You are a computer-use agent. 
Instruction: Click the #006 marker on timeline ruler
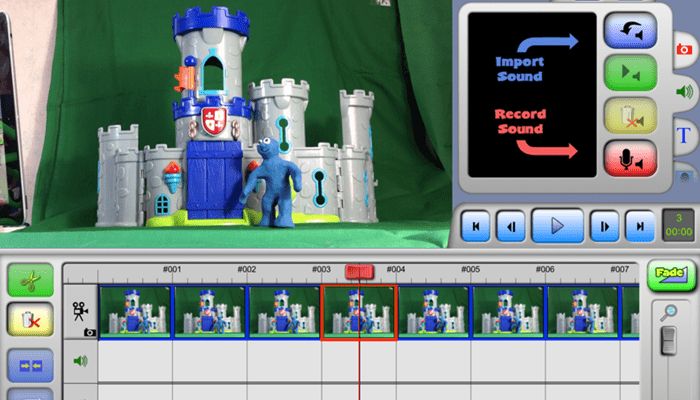[x=545, y=269]
